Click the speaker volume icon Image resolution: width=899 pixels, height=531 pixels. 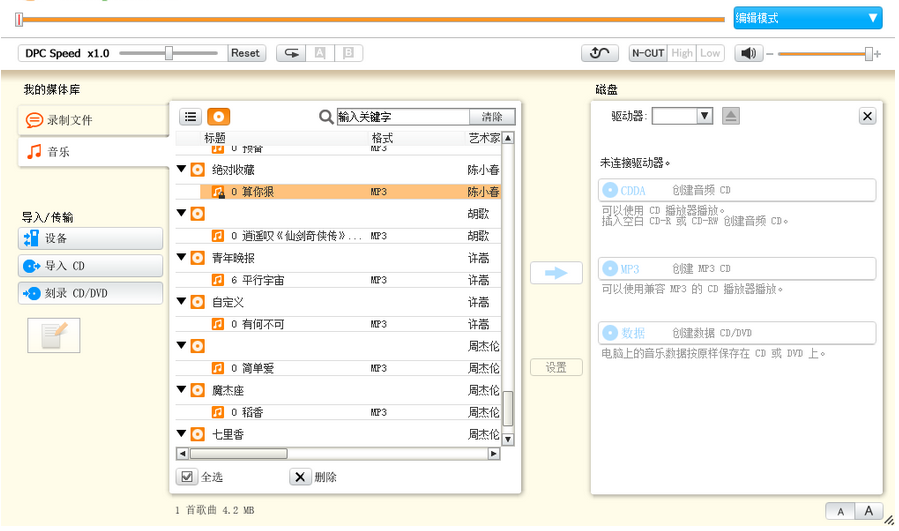(747, 53)
